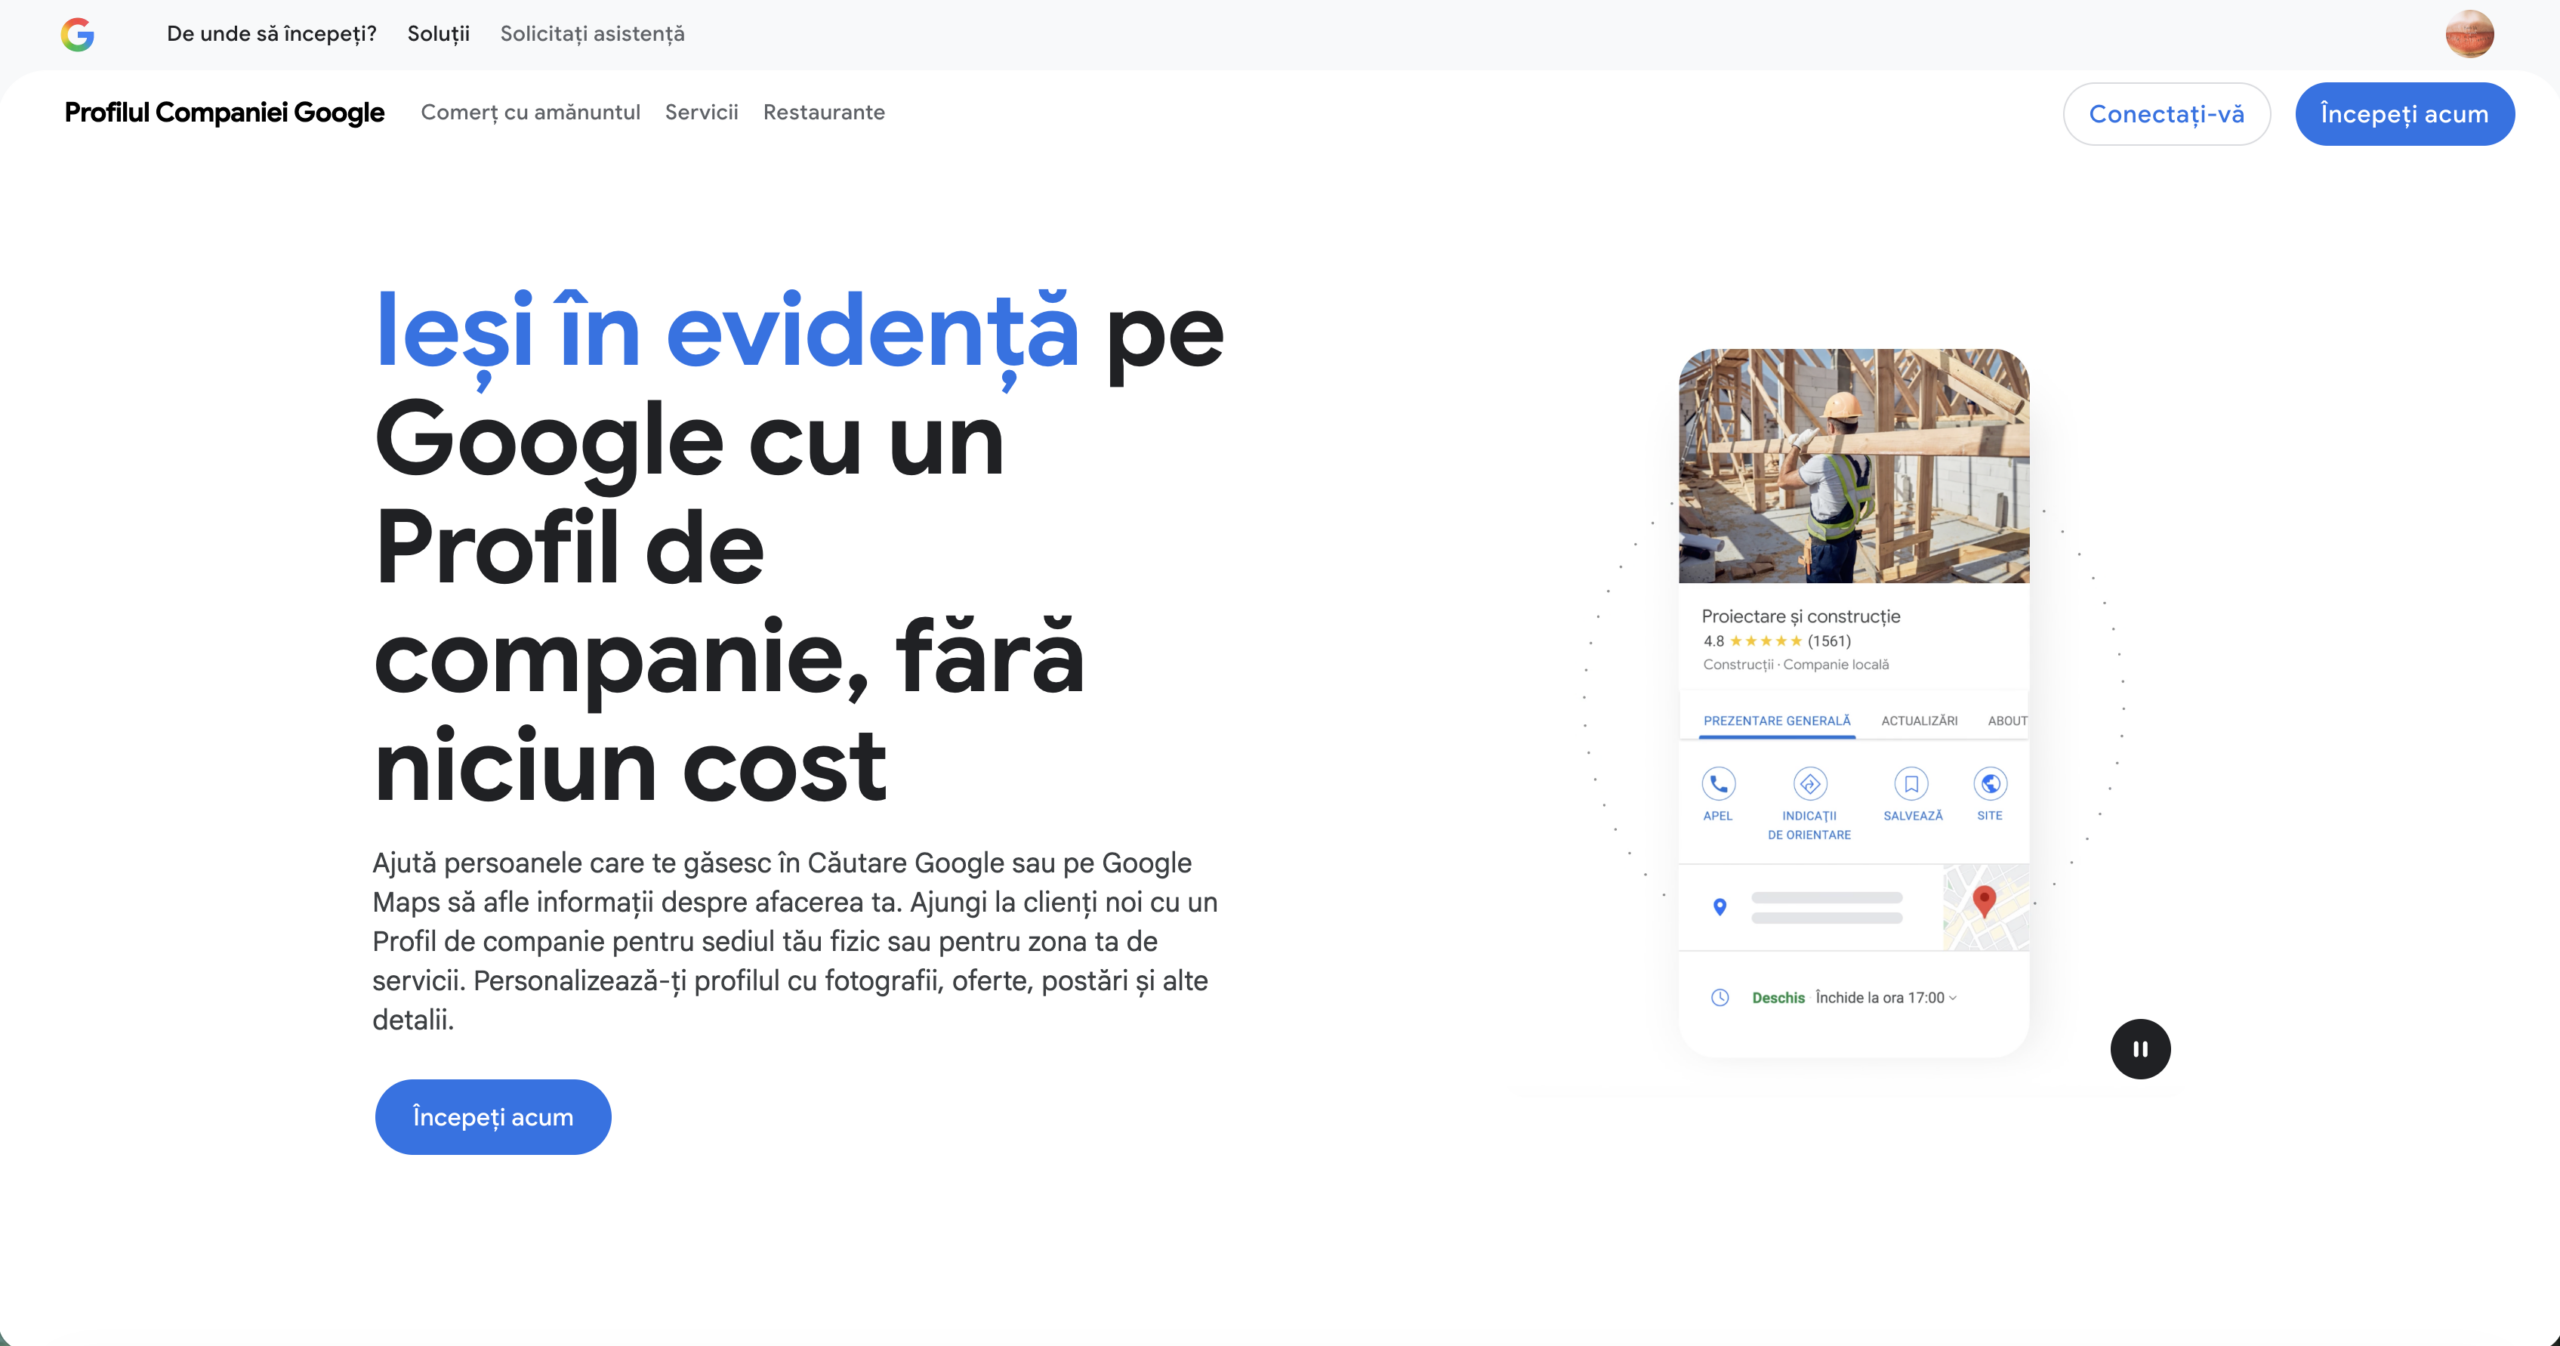Open the user account avatar

coord(2469,34)
